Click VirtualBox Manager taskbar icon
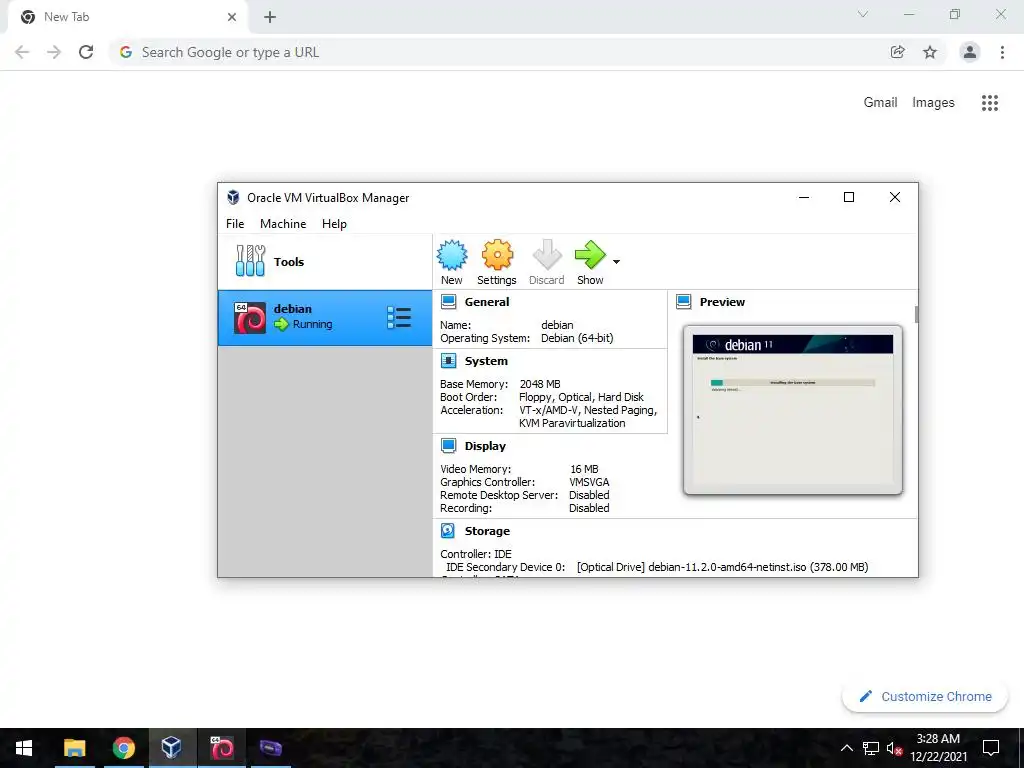The height and width of the screenshot is (768, 1024). 172,748
